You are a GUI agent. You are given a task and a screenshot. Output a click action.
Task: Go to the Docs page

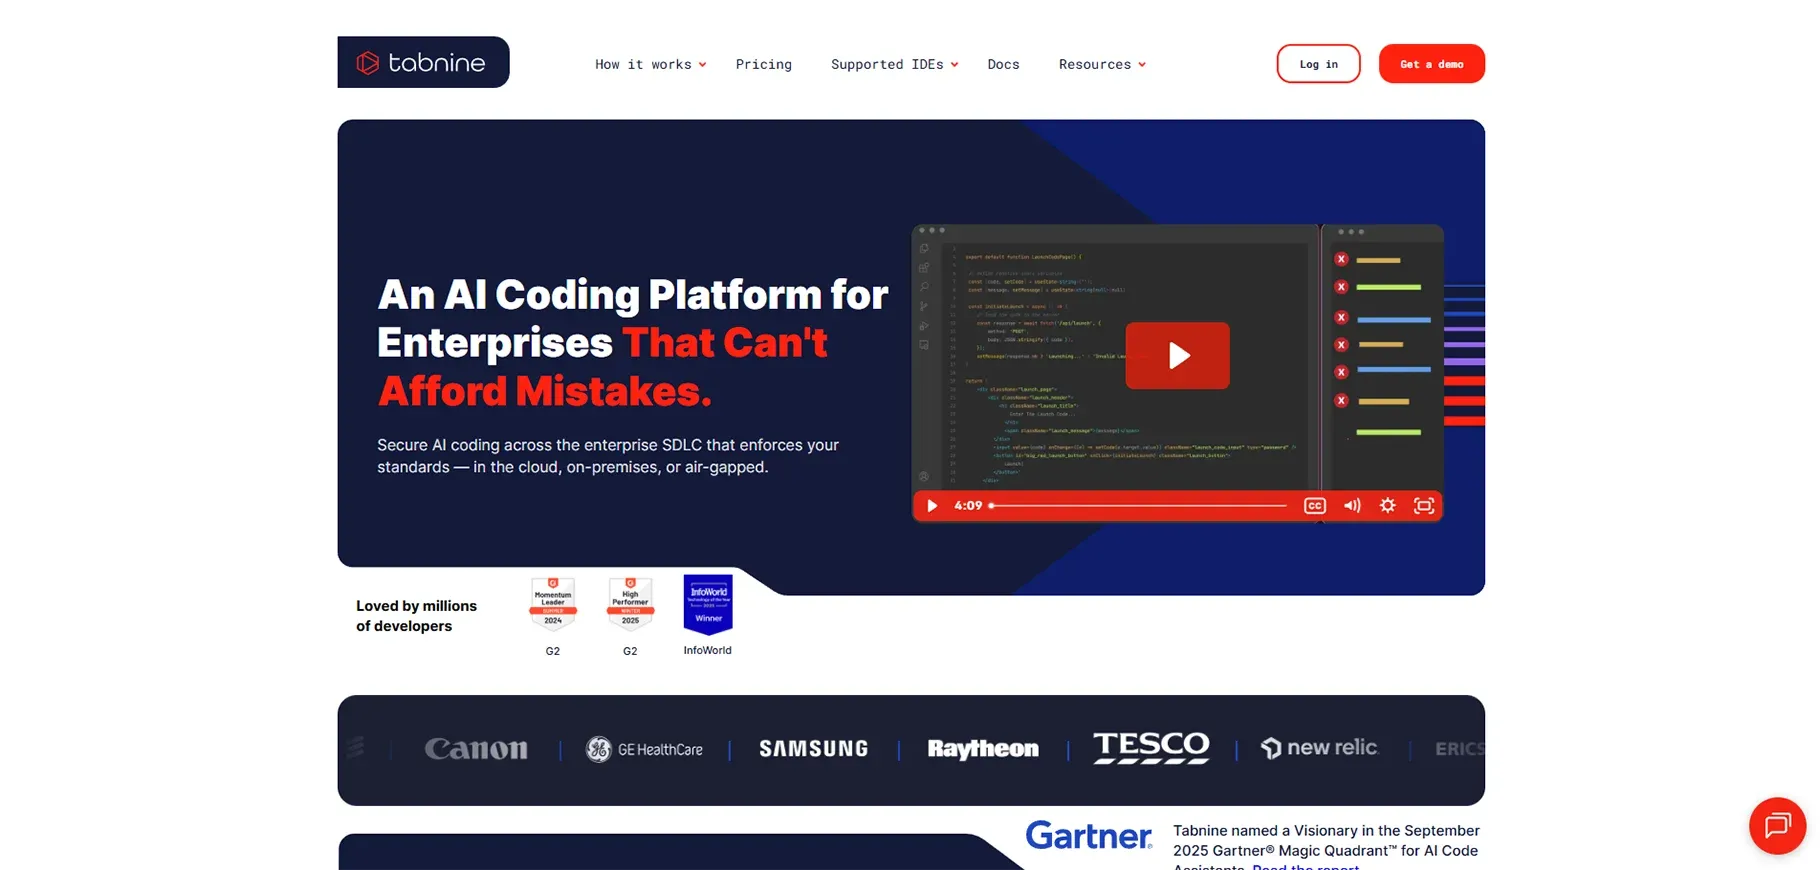tap(1003, 65)
